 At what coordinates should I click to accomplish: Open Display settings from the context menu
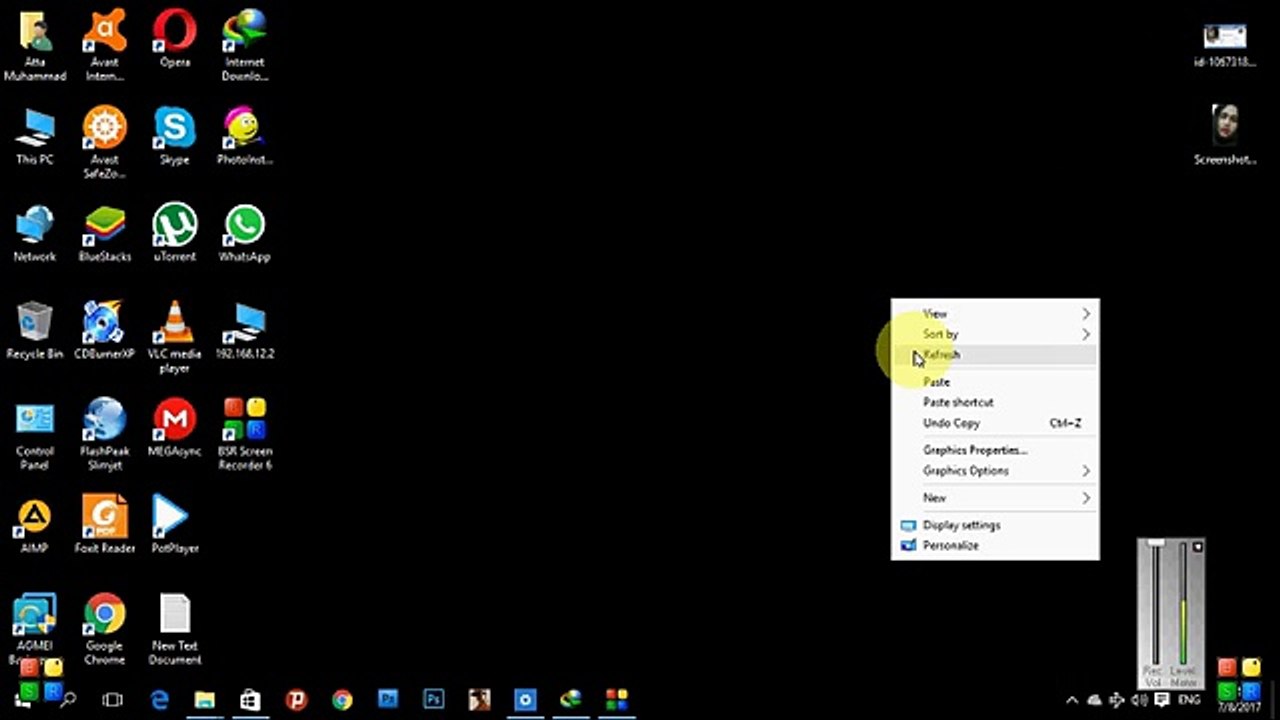995,525
